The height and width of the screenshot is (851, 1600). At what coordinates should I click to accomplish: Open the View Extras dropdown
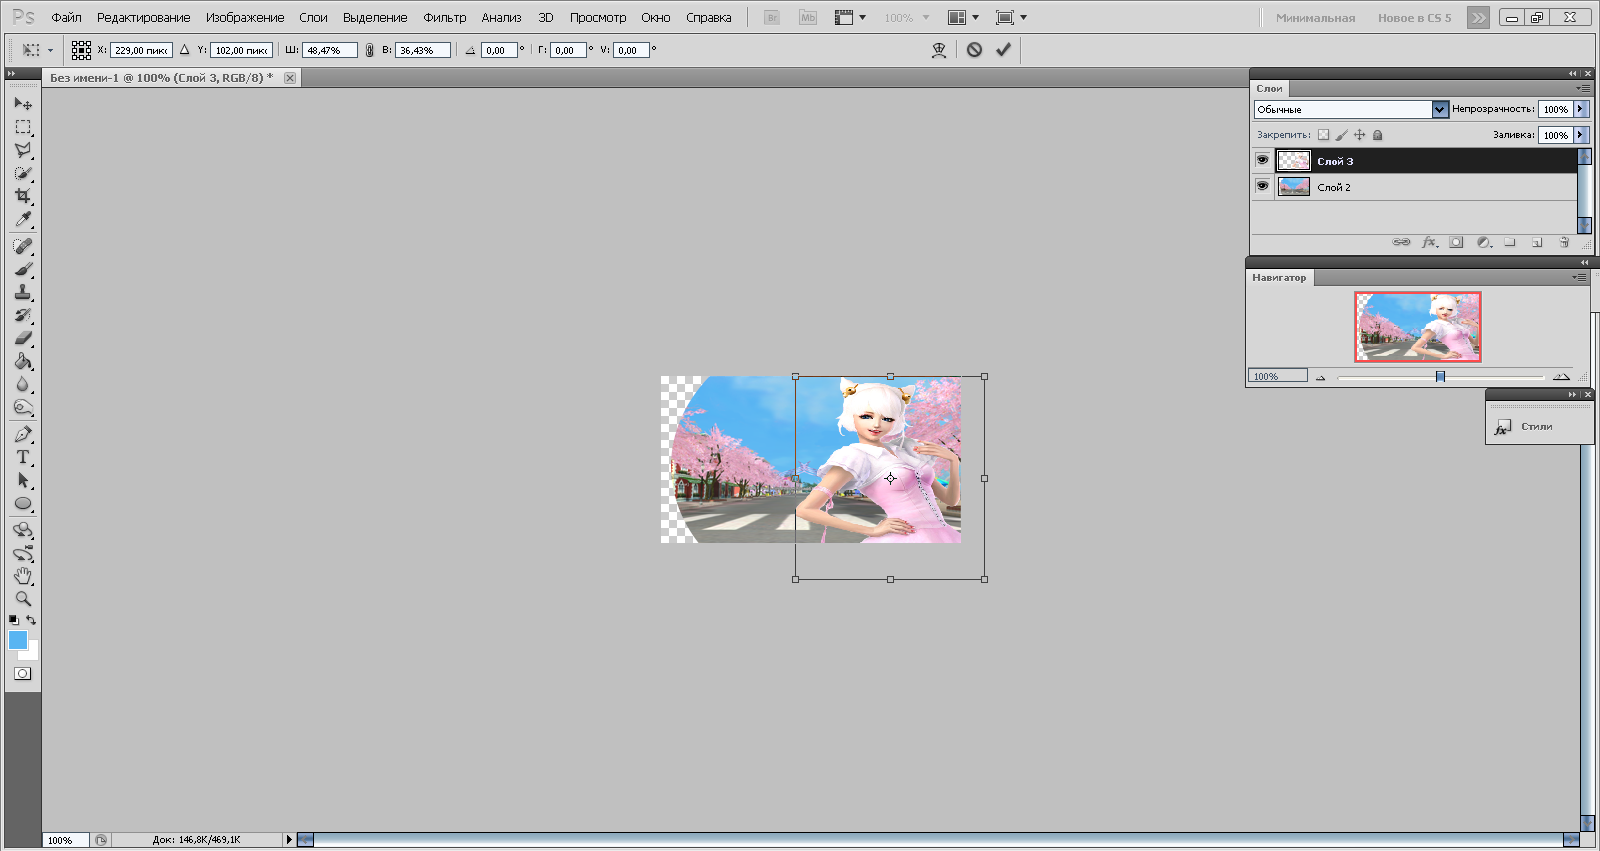pos(851,18)
